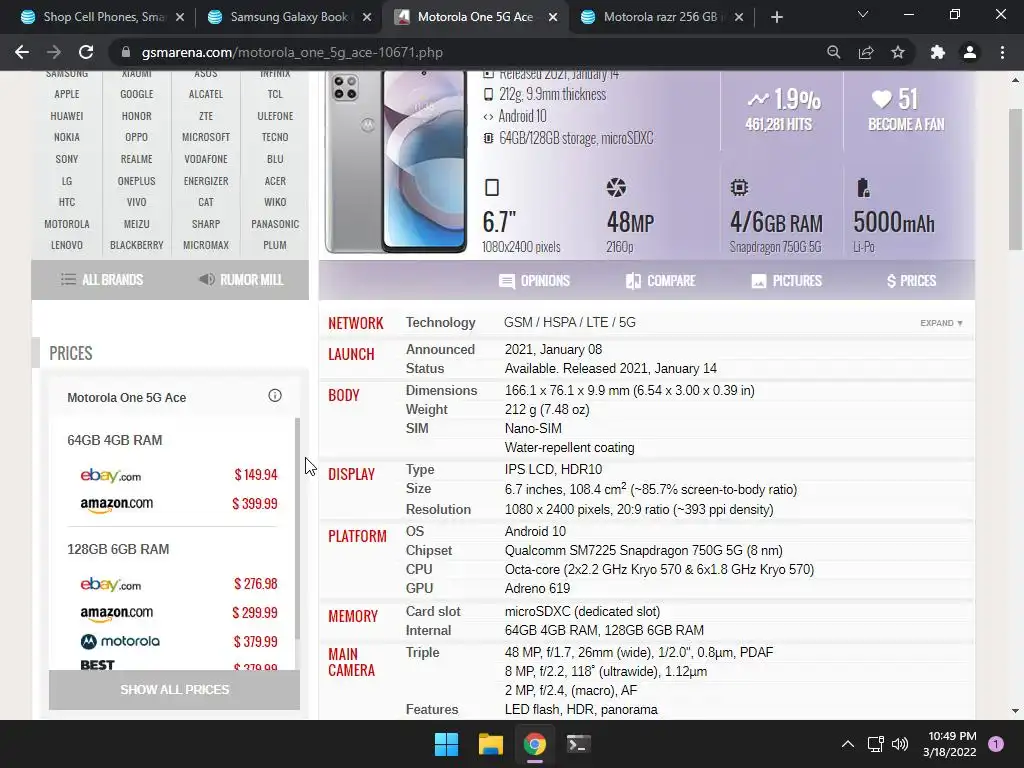Viewport: 1024px width, 768px height.
Task: Switch to Samsung Galaxy Book tab
Action: [x=289, y=17]
